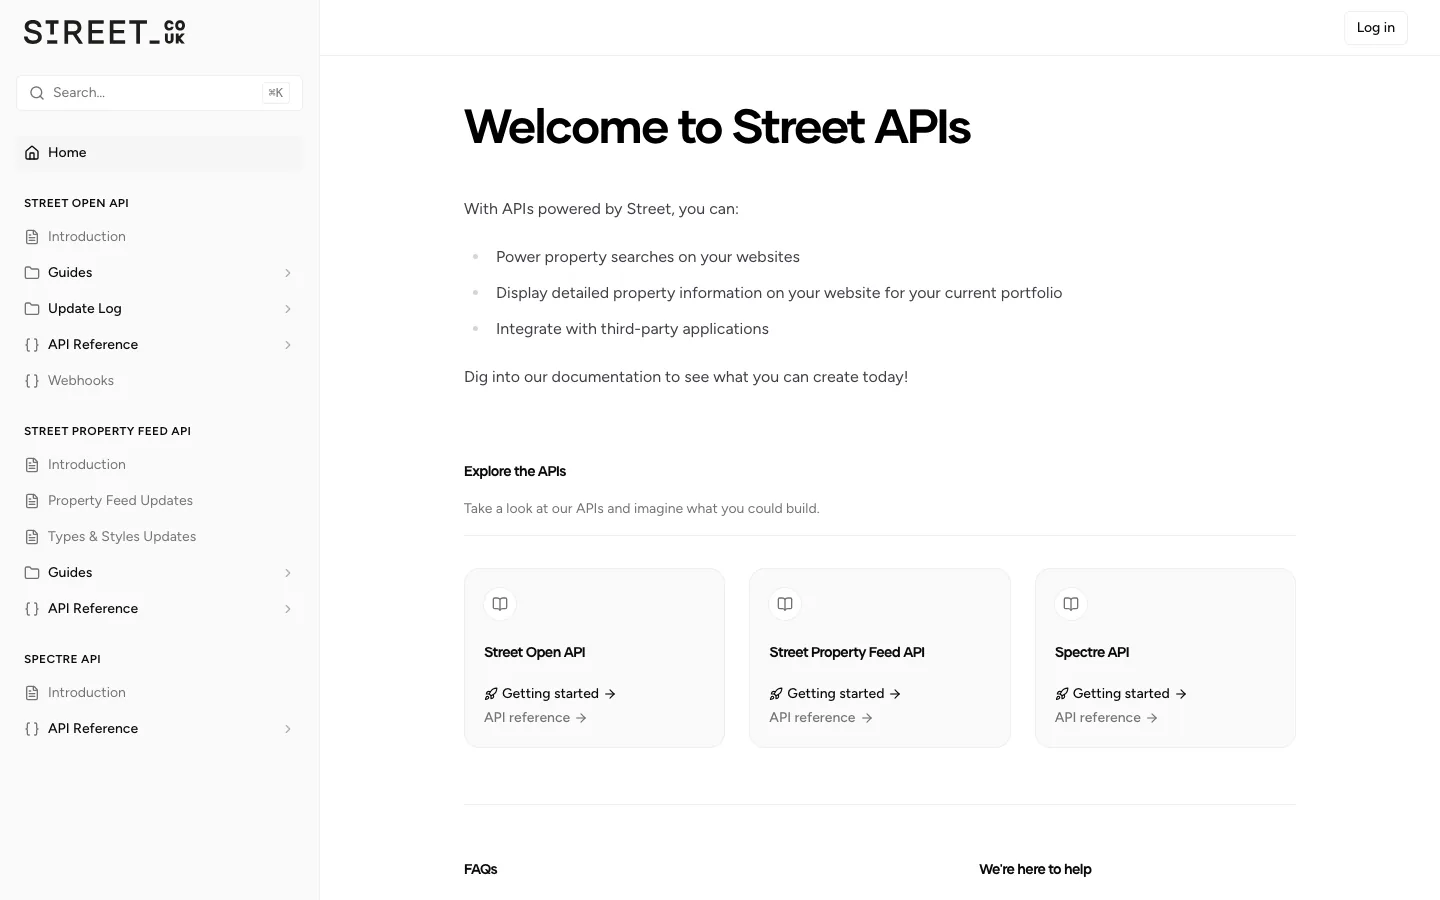This screenshot has width=1440, height=900.
Task: Click the Search input field
Action: tap(160, 93)
